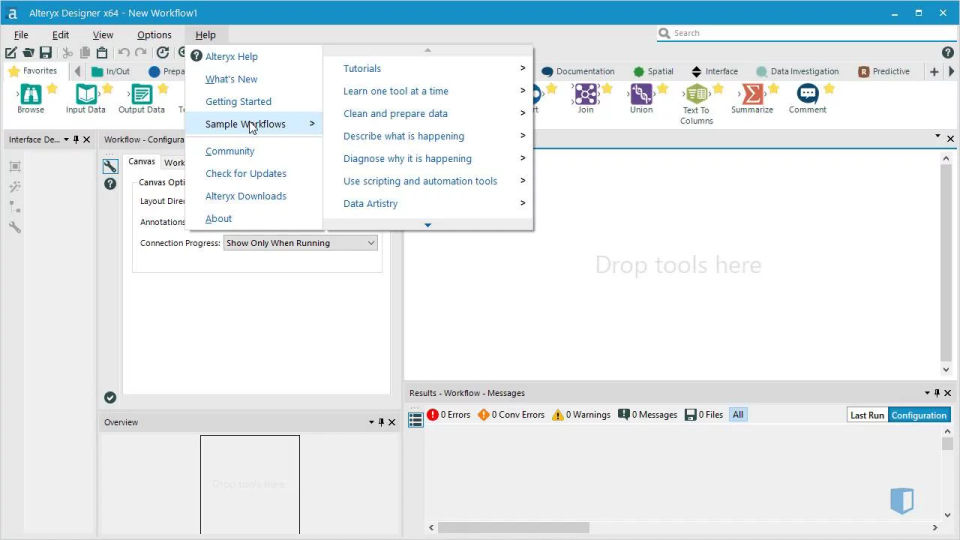
Task: Toggle the 0 Errors filter
Action: pyautogui.click(x=449, y=414)
